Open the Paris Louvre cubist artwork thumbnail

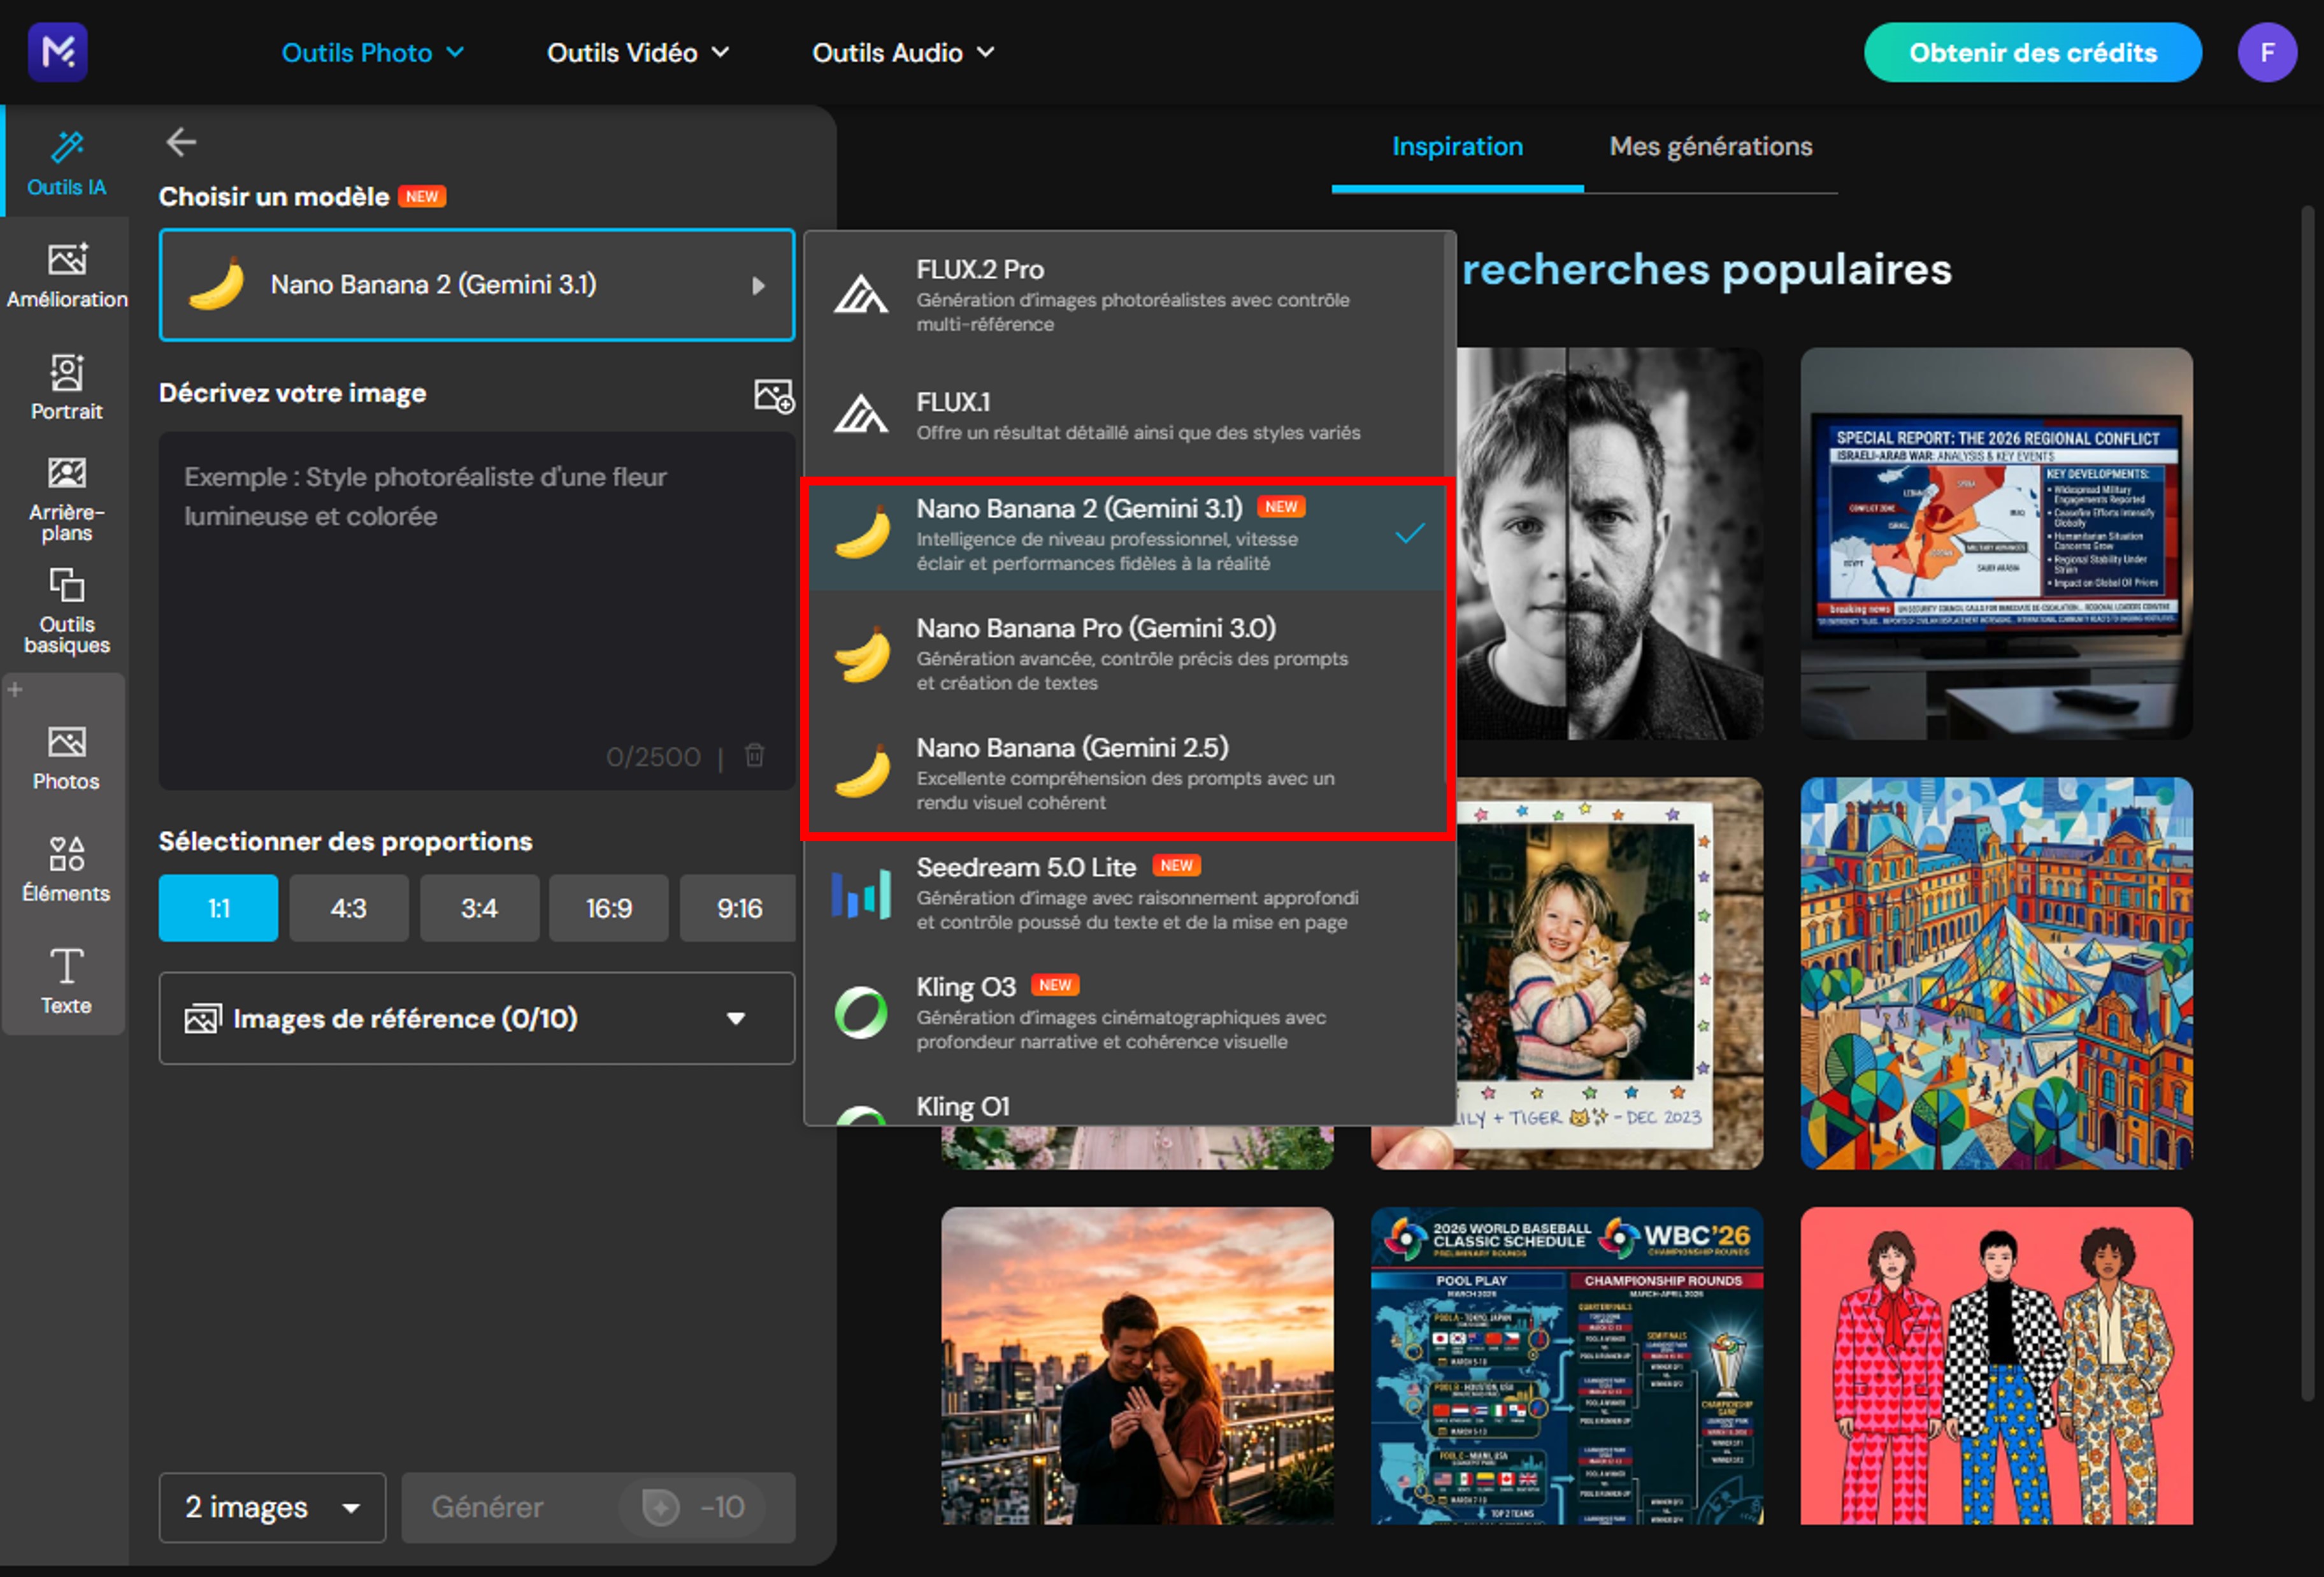tap(1996, 972)
